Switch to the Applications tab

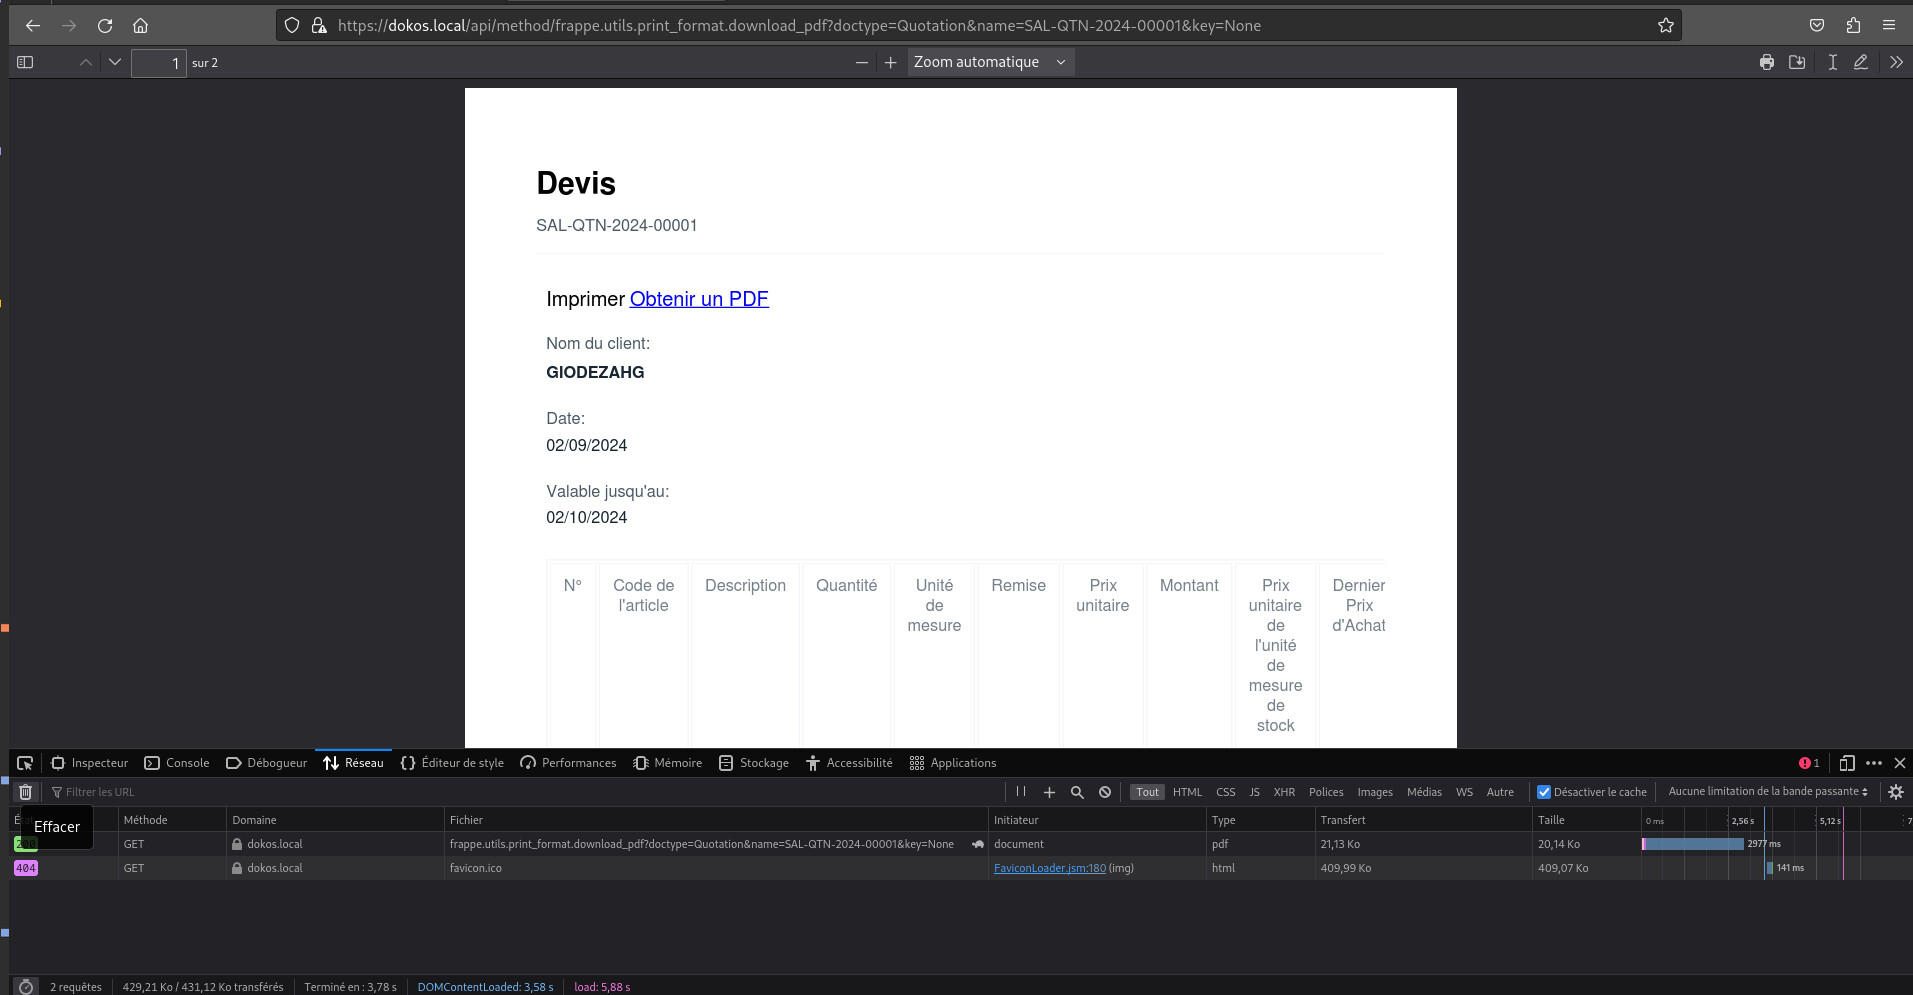(x=953, y=763)
